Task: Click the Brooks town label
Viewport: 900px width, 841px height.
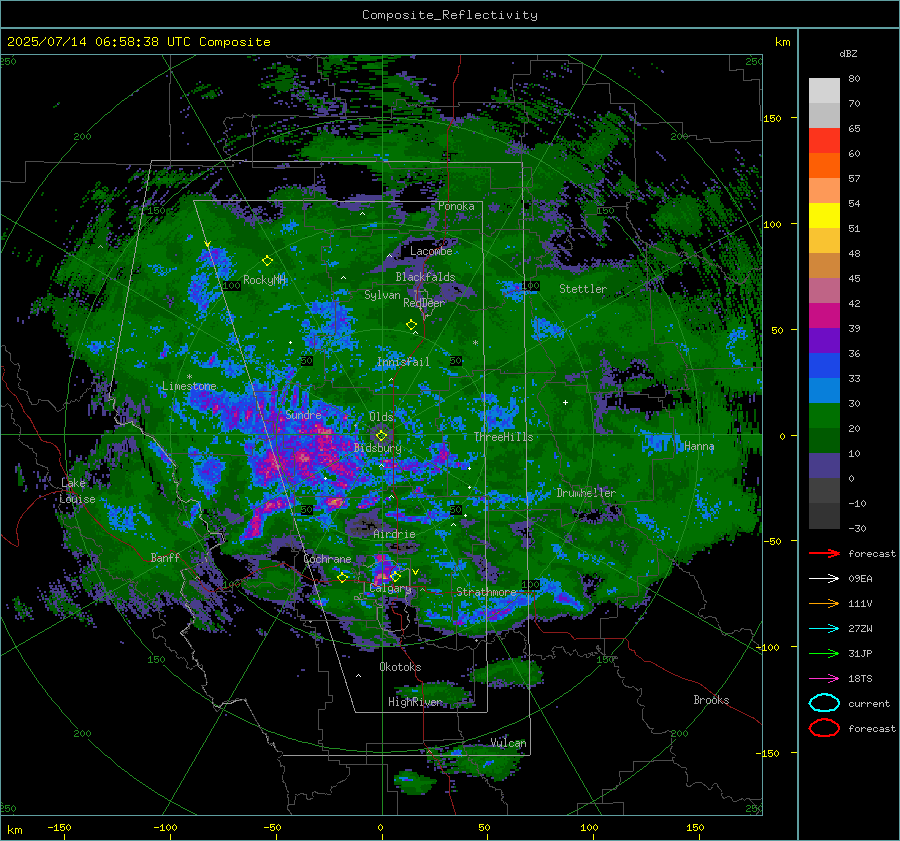Action: [711, 700]
